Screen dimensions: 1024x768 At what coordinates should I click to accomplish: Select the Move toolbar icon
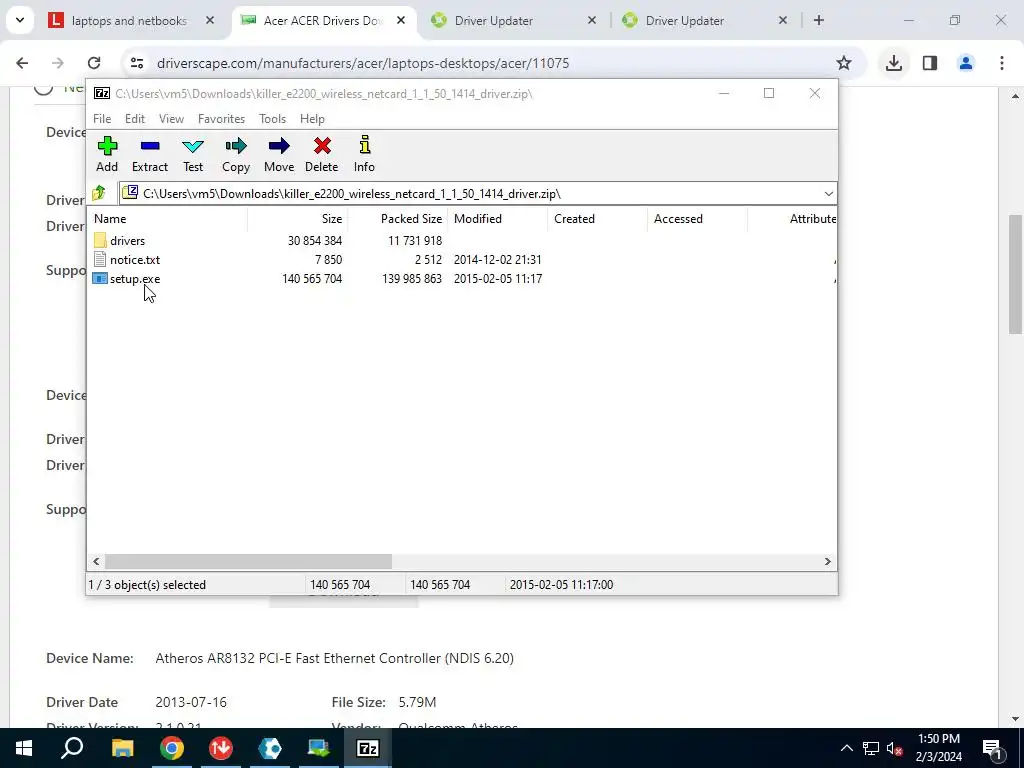point(279,154)
